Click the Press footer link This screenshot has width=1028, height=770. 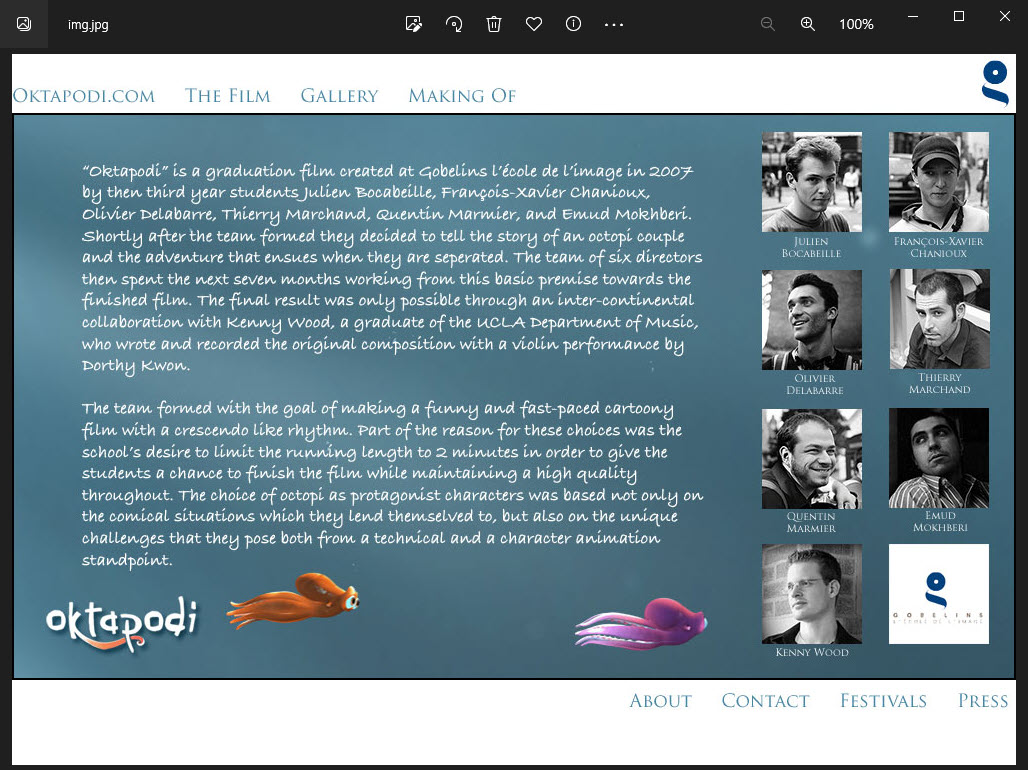coord(983,700)
